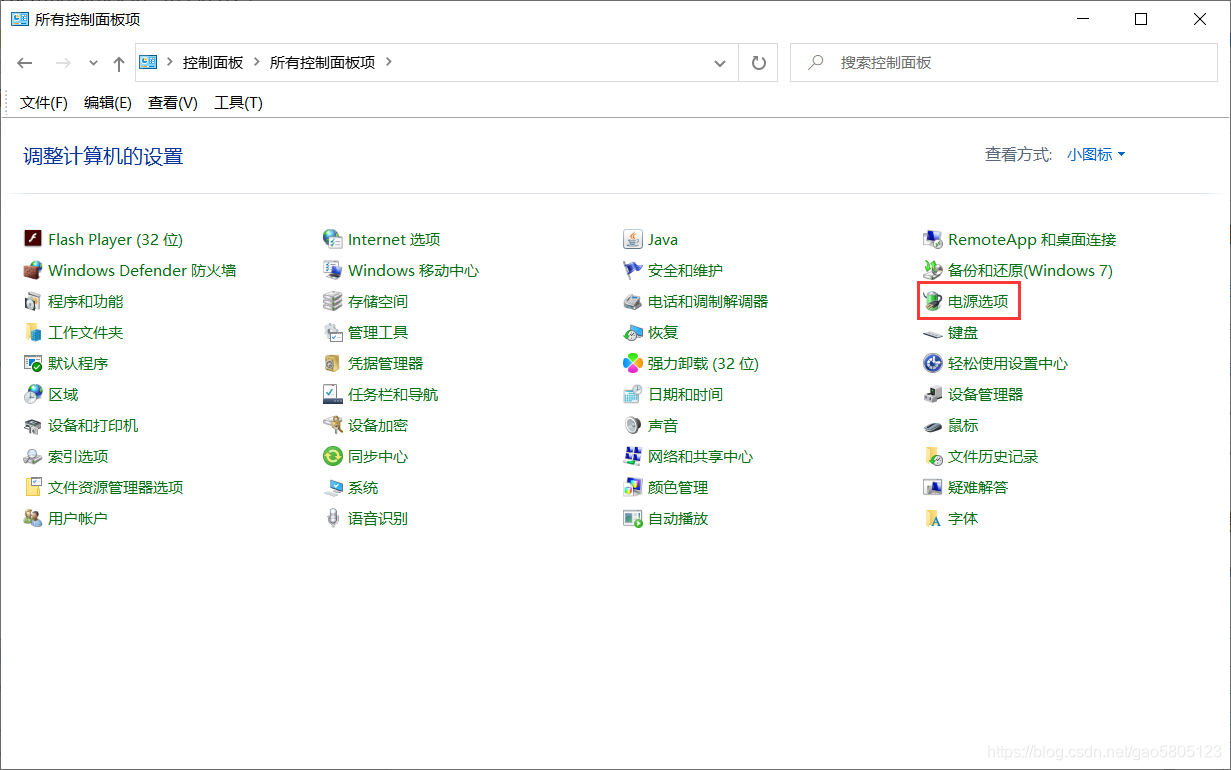Select the 控制面板 breadcrumb segment
Screen dimensions: 1231x770
[x=213, y=62]
